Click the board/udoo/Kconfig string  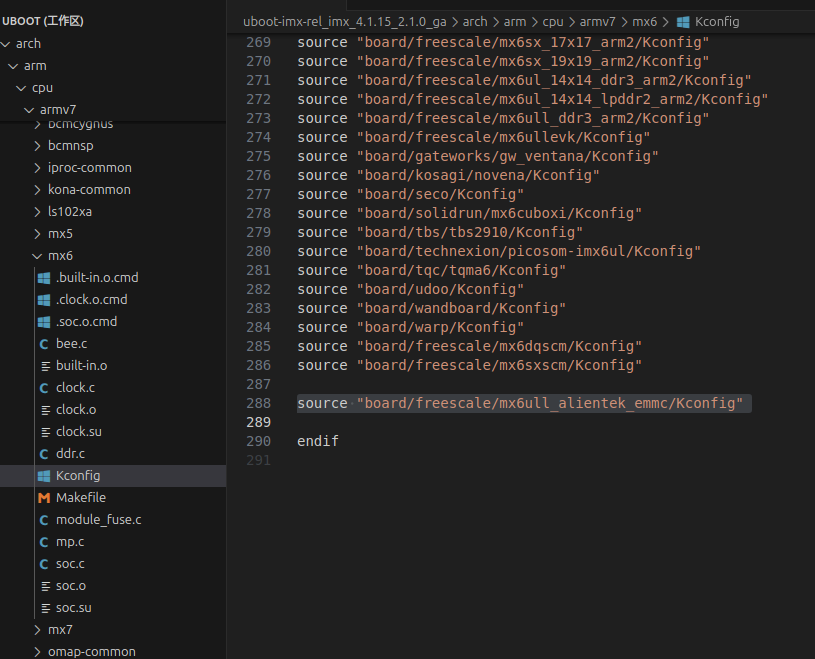pyautogui.click(x=440, y=289)
